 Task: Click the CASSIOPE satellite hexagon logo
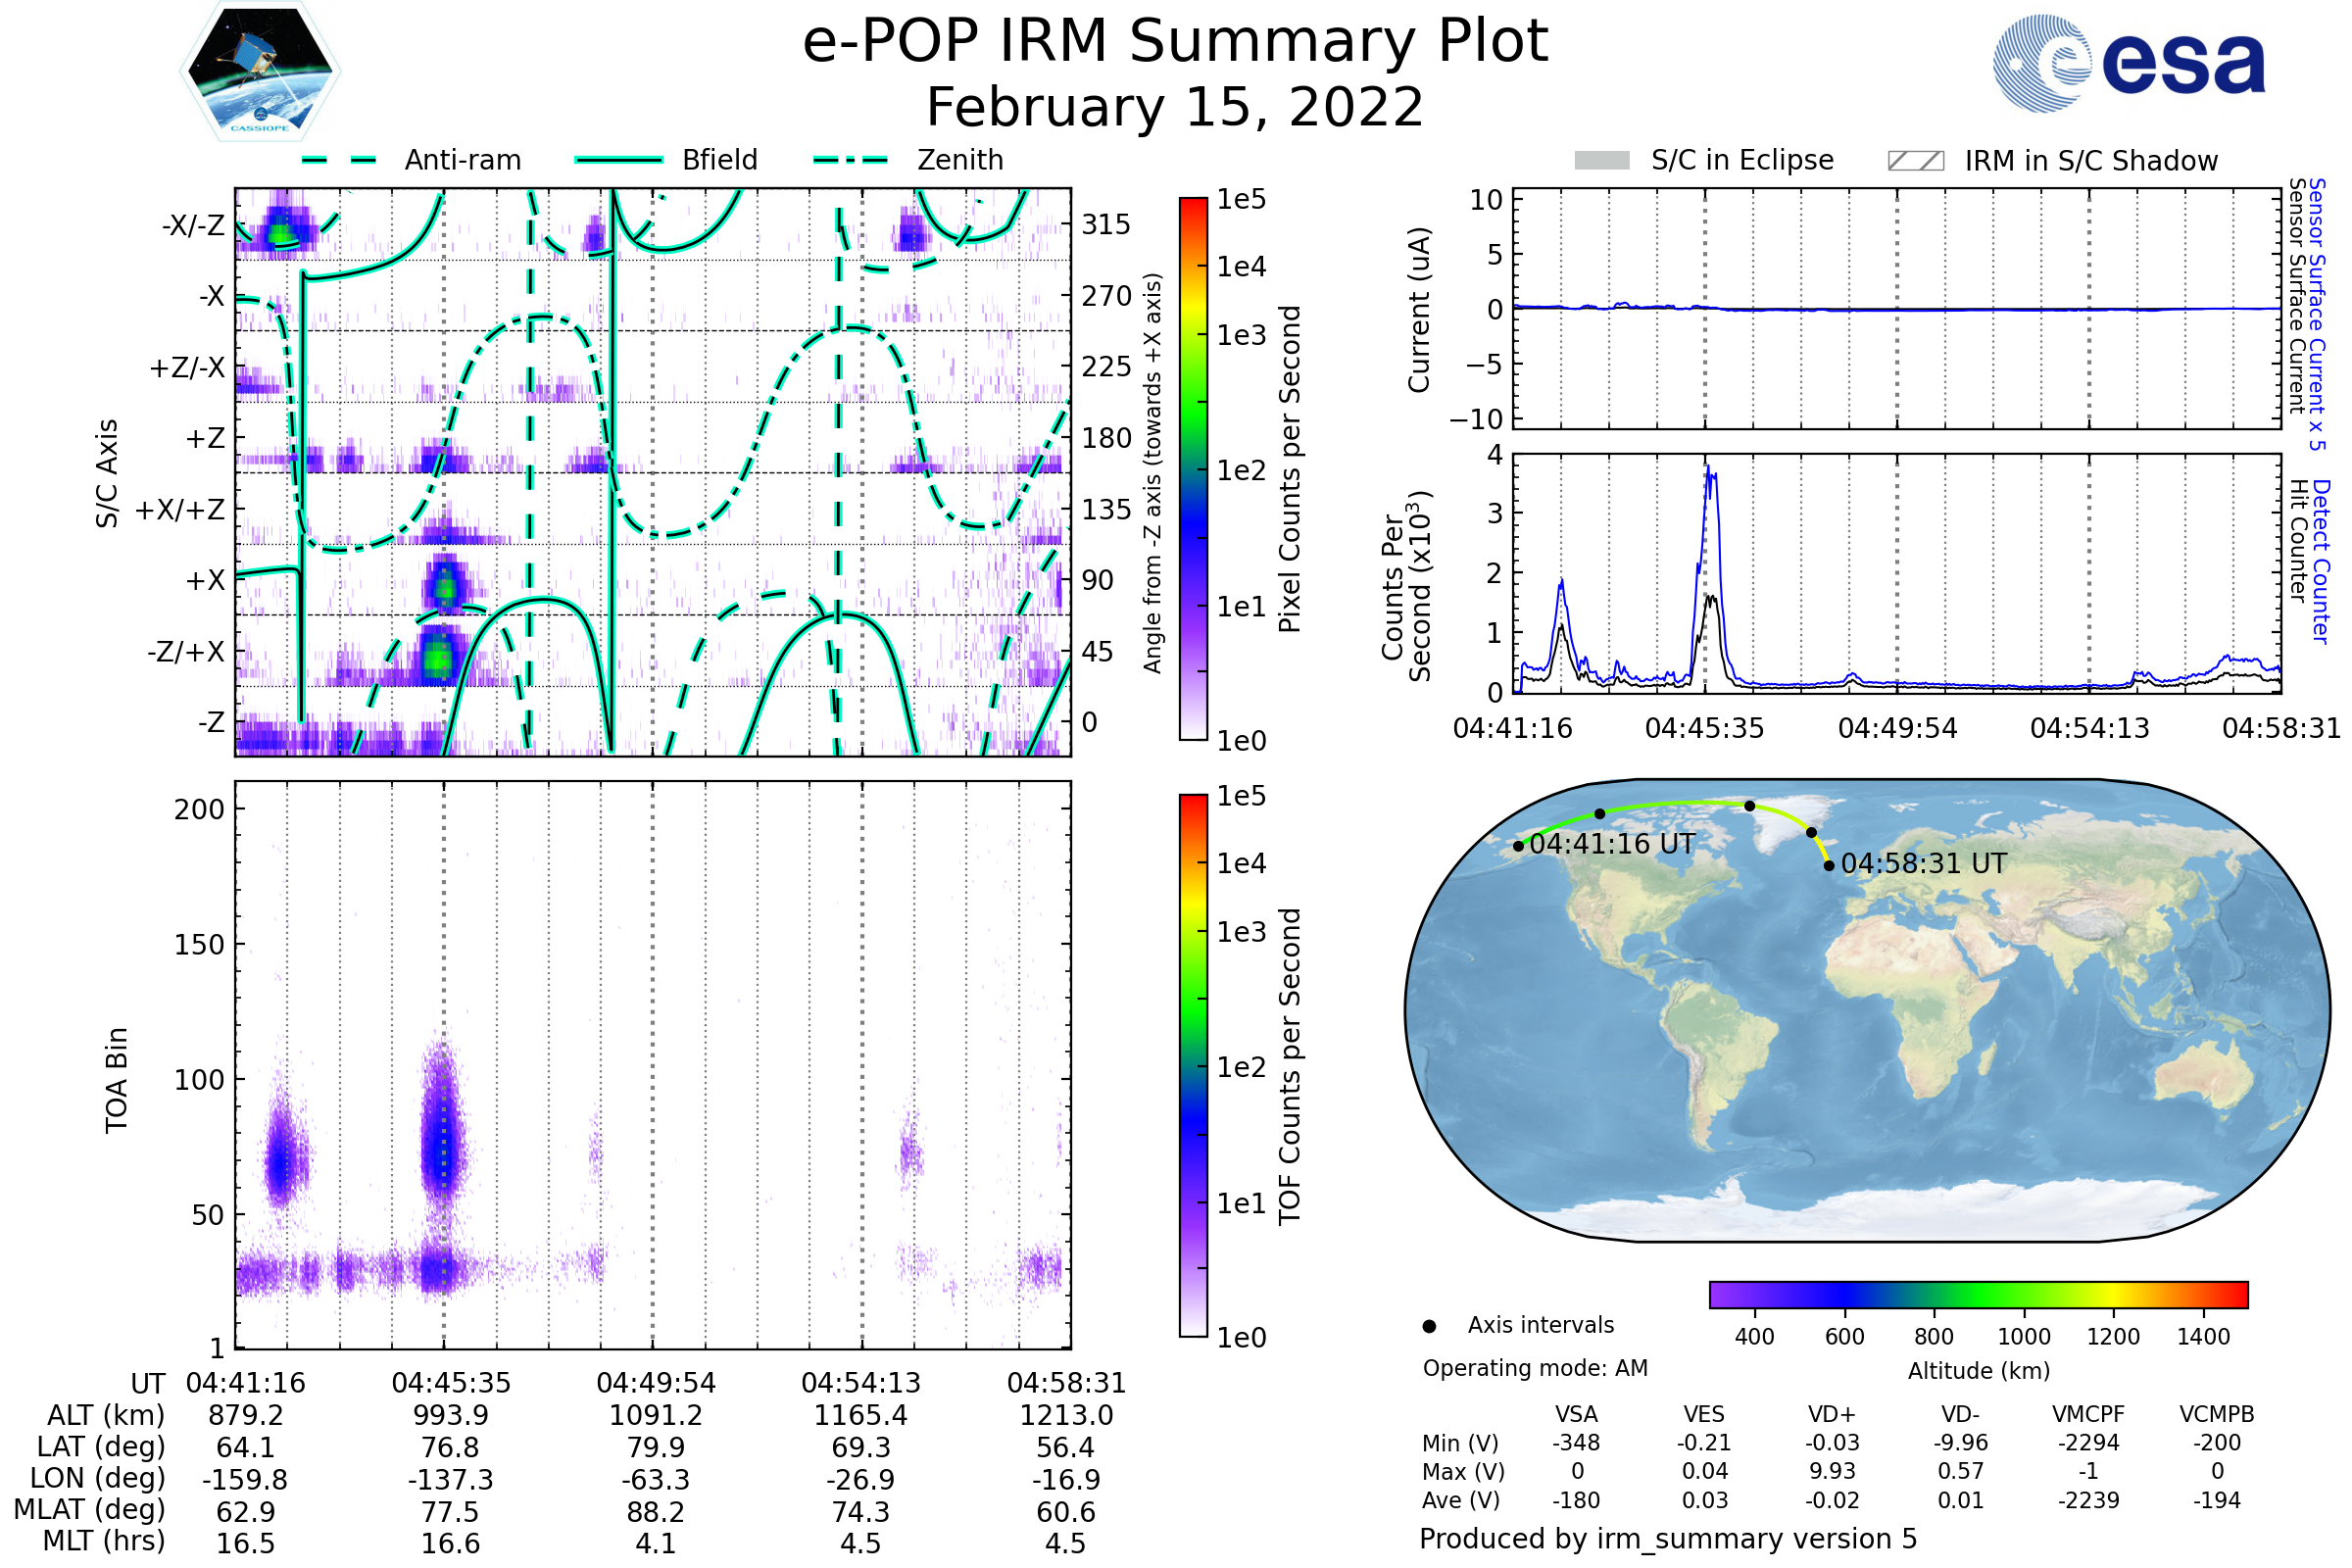[x=260, y=72]
